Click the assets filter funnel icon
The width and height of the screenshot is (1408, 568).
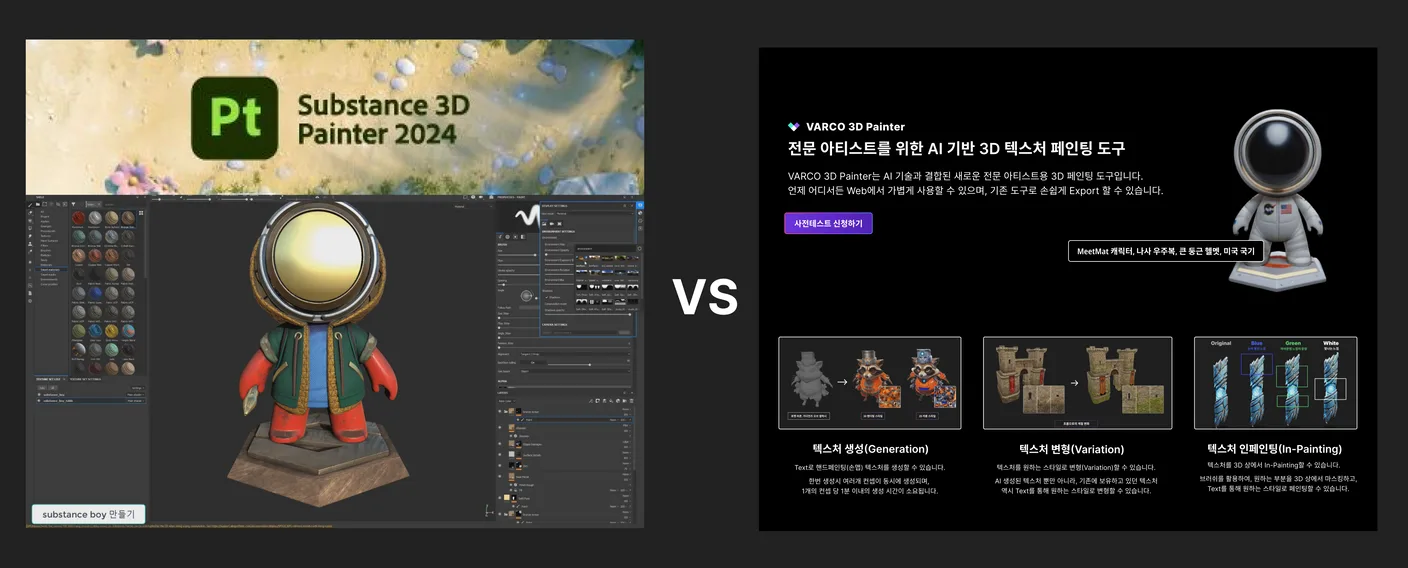tap(73, 204)
